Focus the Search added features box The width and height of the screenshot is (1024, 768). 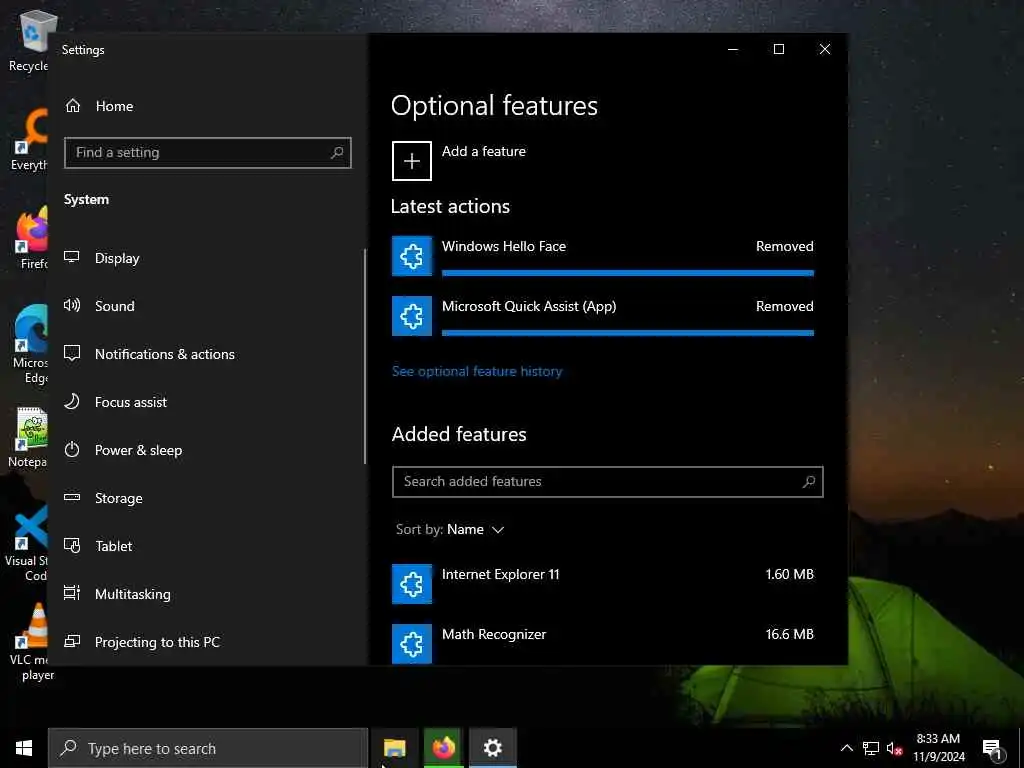coord(607,482)
